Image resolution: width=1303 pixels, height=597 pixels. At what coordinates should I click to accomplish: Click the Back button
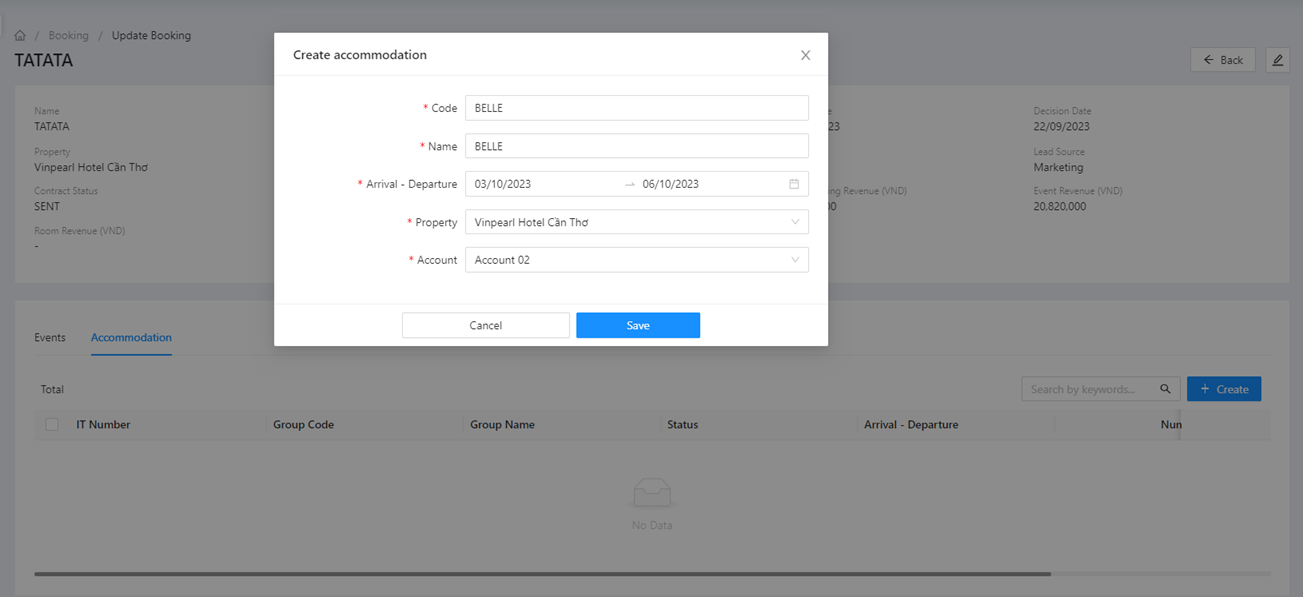pyautogui.click(x=1222, y=60)
